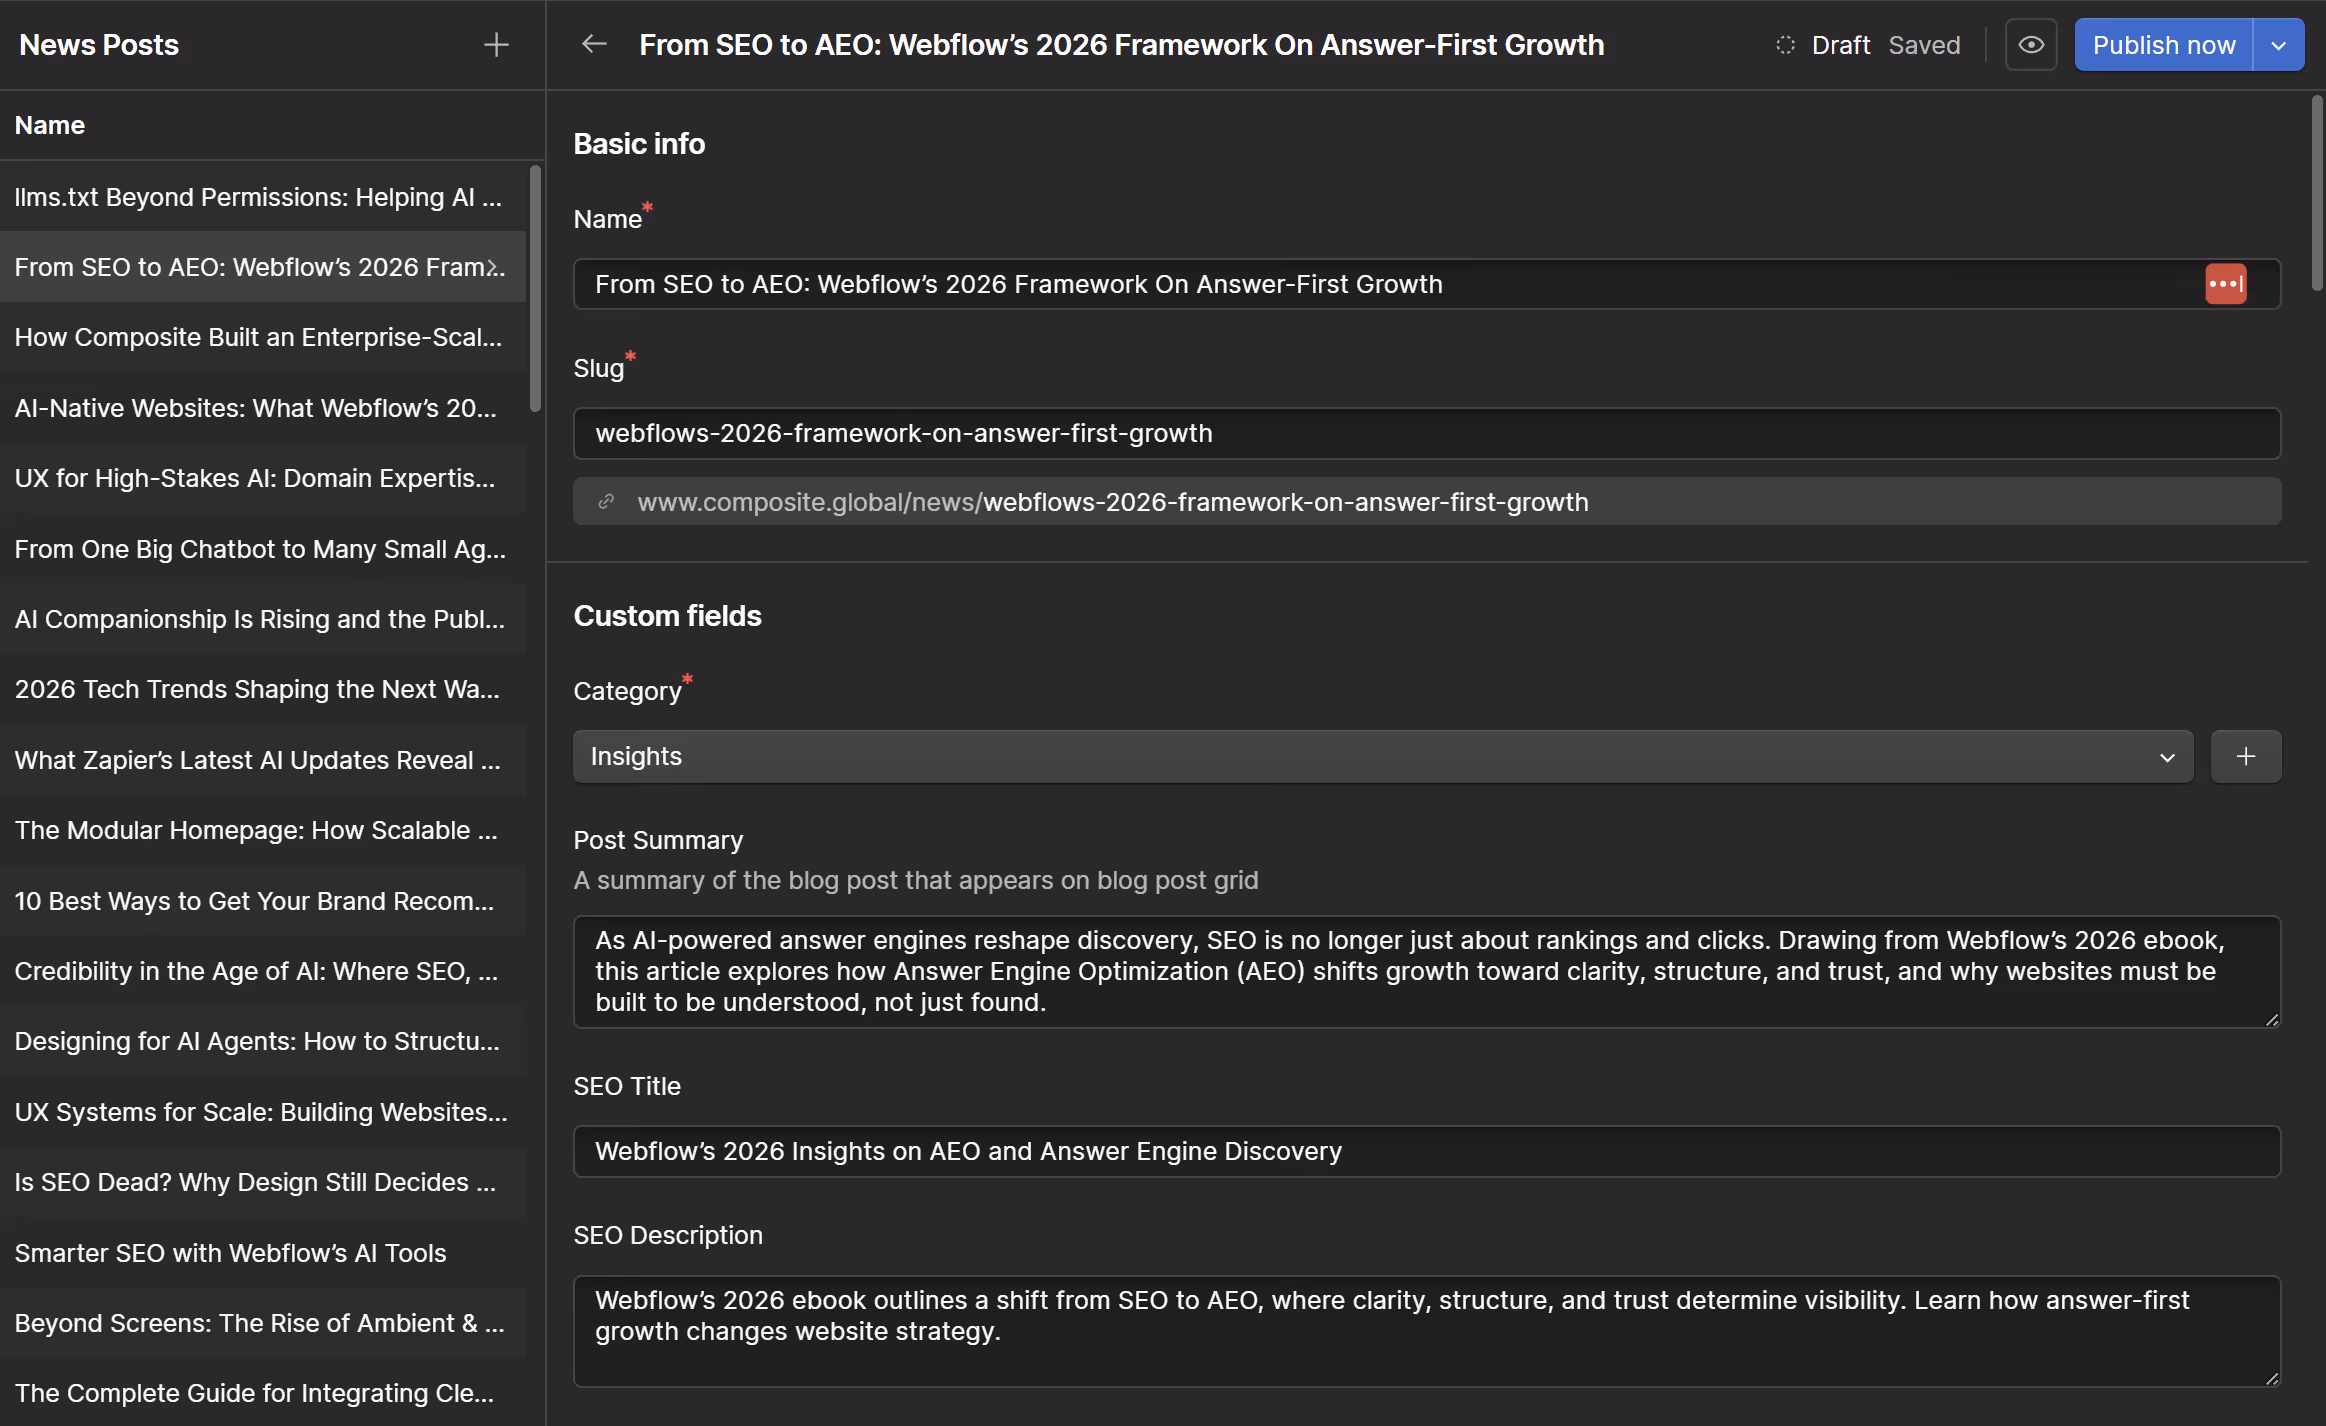
Task: Open 'From One Big Chatbot' post
Action: pos(263,549)
